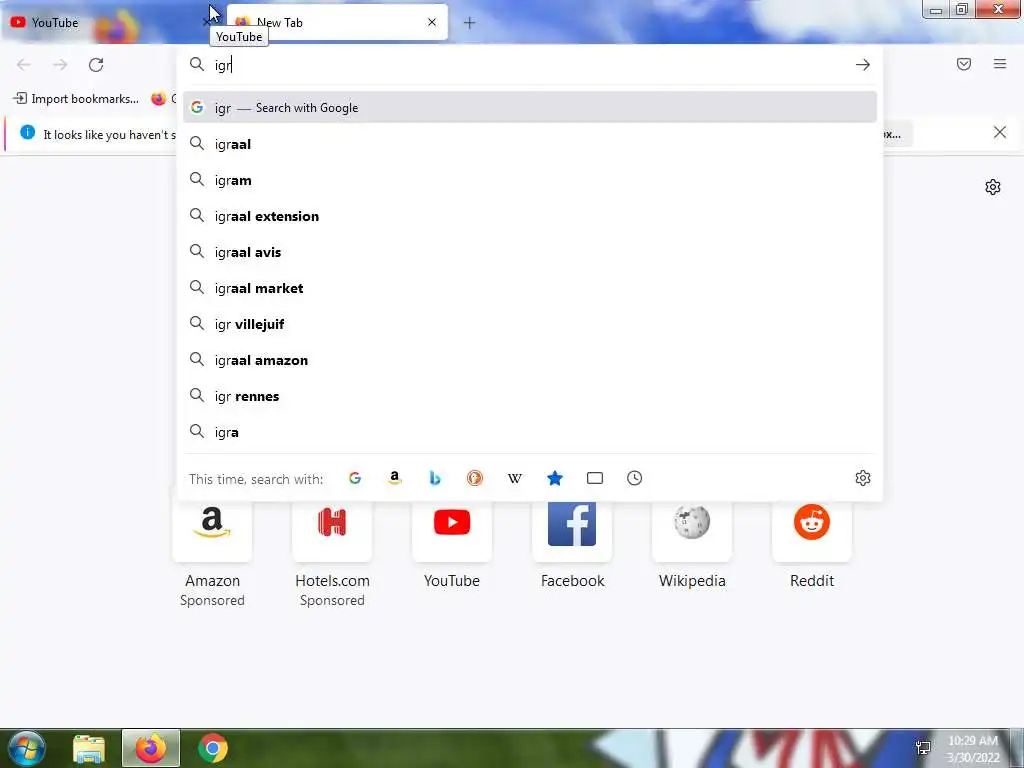Click the taskbar clock showing 10:29 AM
The height and width of the screenshot is (768, 1024).
[x=973, y=749]
